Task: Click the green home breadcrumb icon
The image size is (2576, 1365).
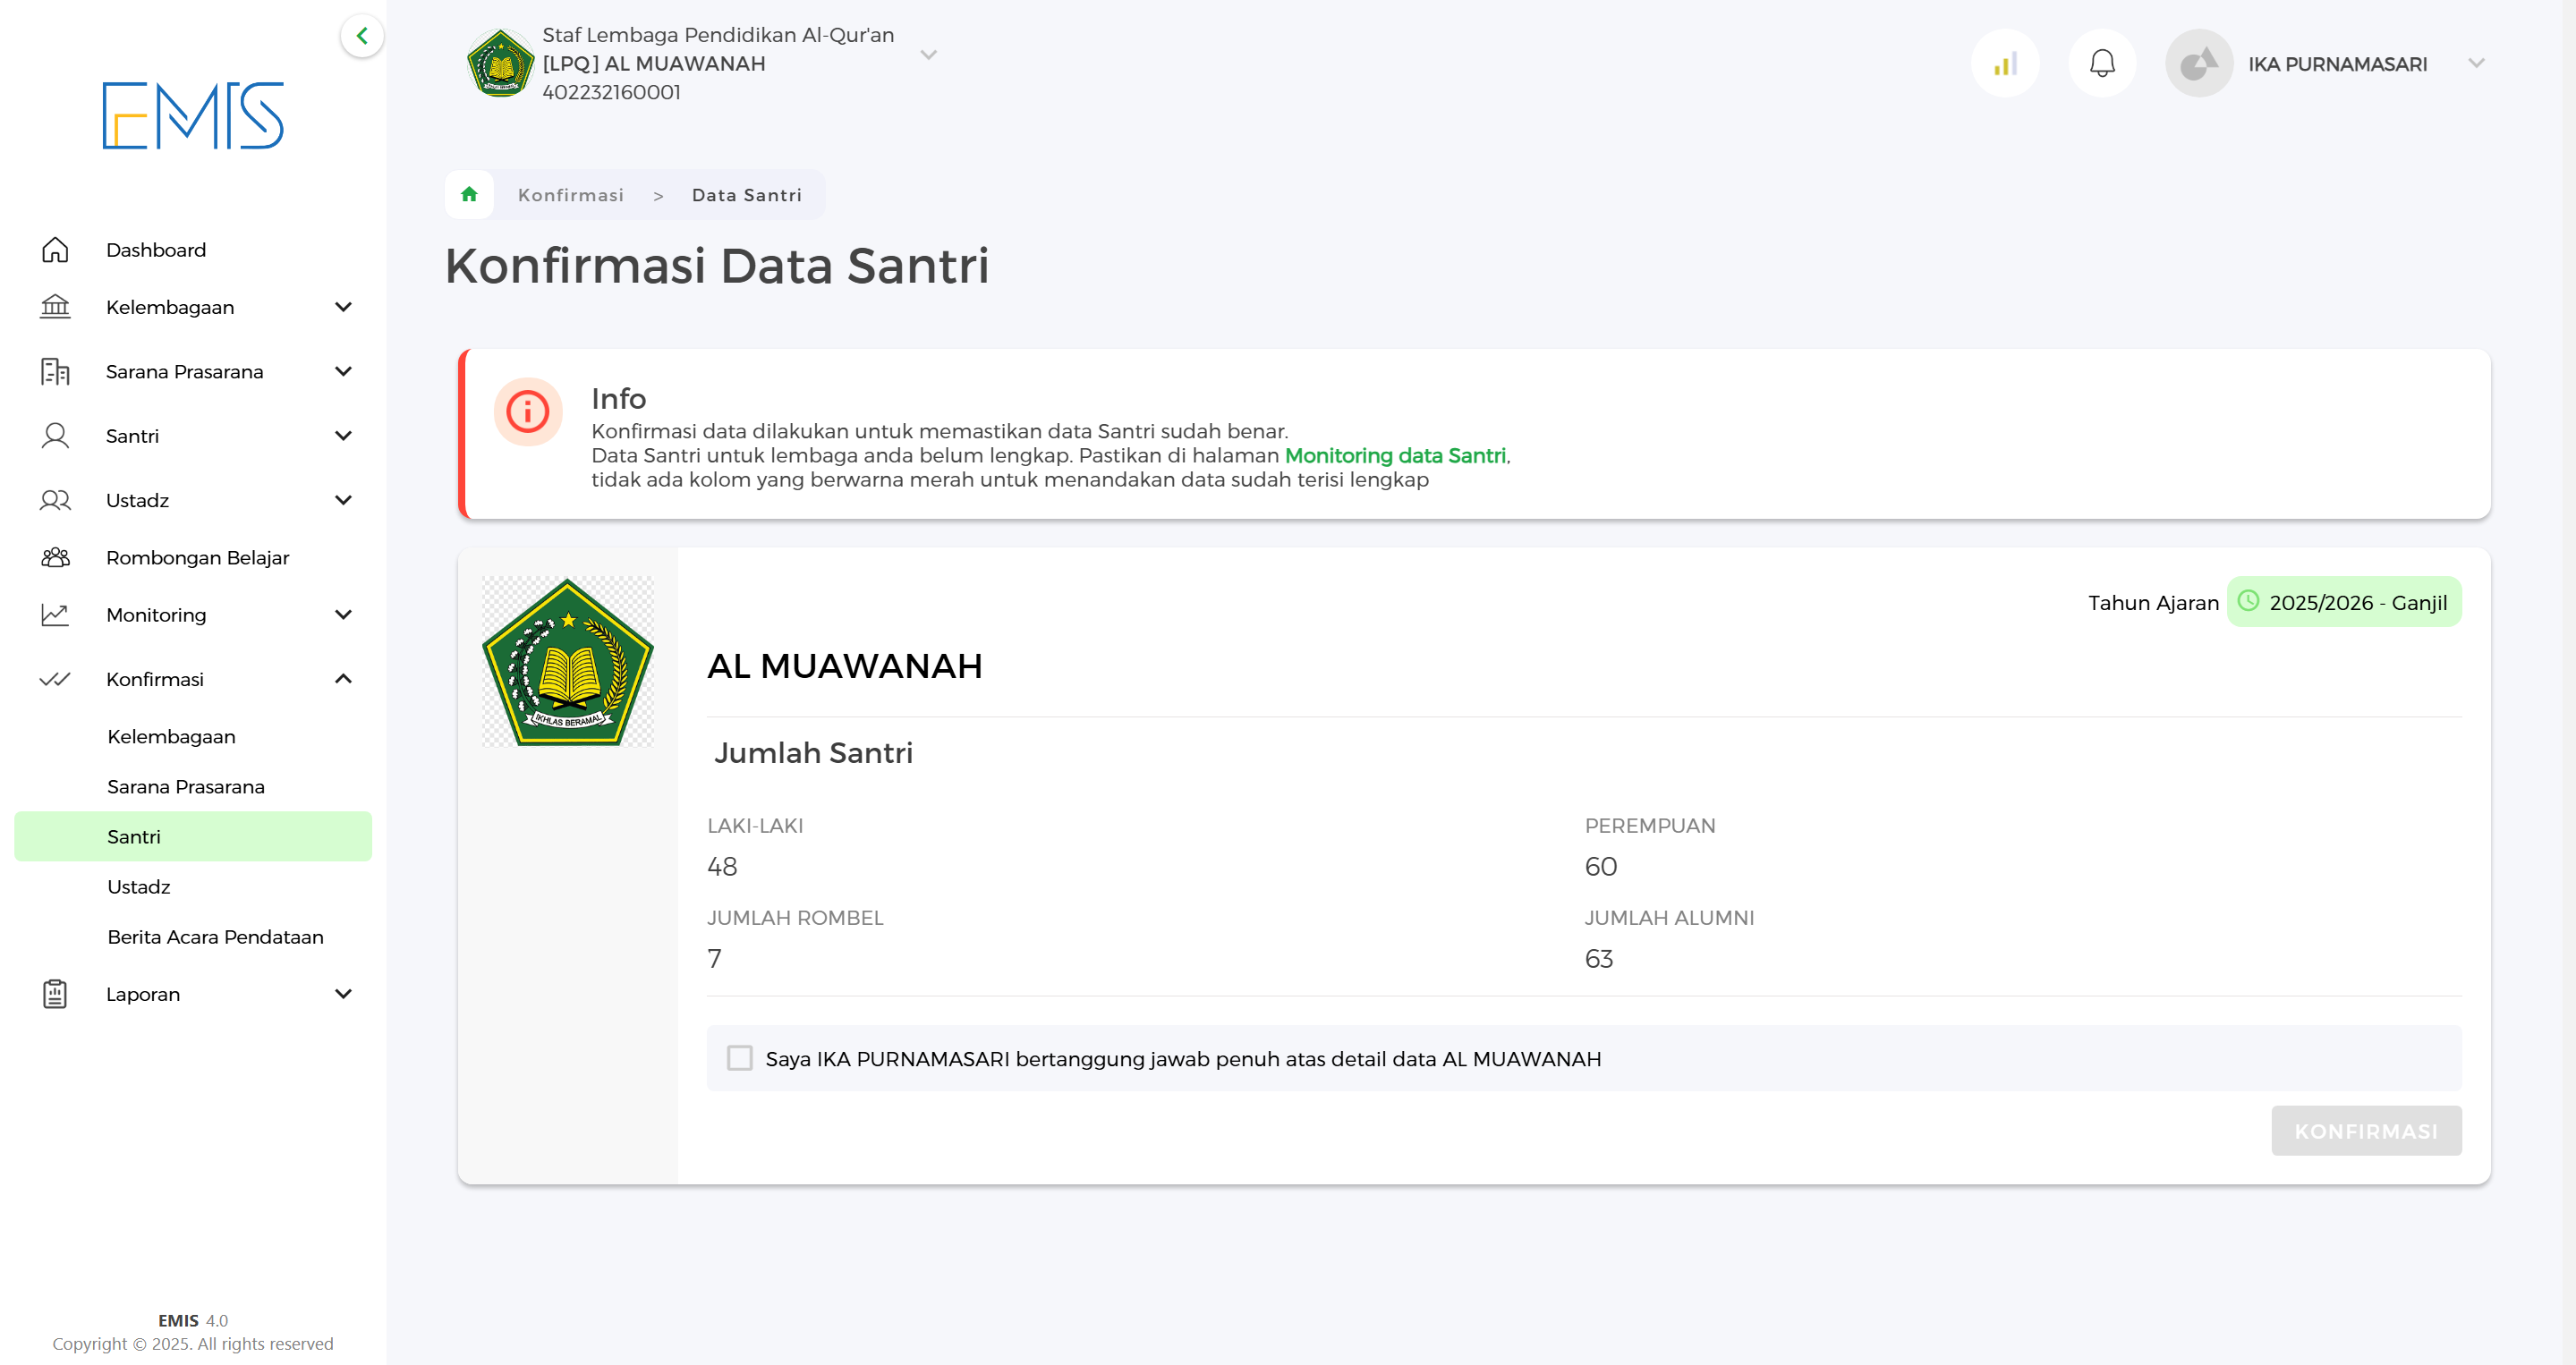Action: click(x=469, y=194)
